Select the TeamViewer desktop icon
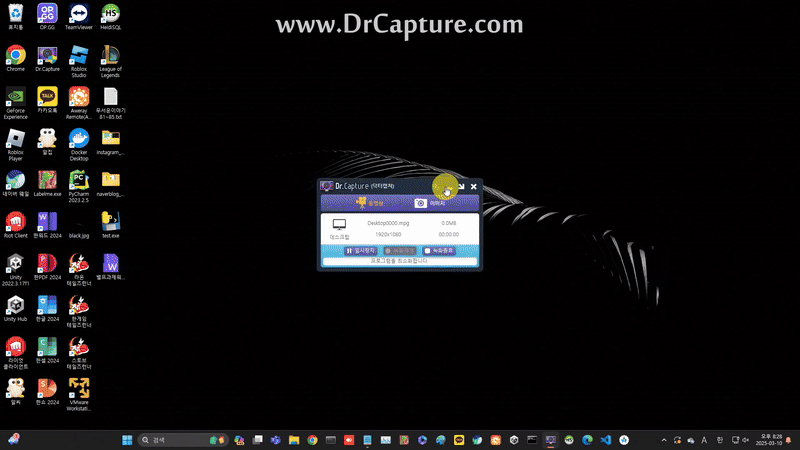 pos(79,17)
